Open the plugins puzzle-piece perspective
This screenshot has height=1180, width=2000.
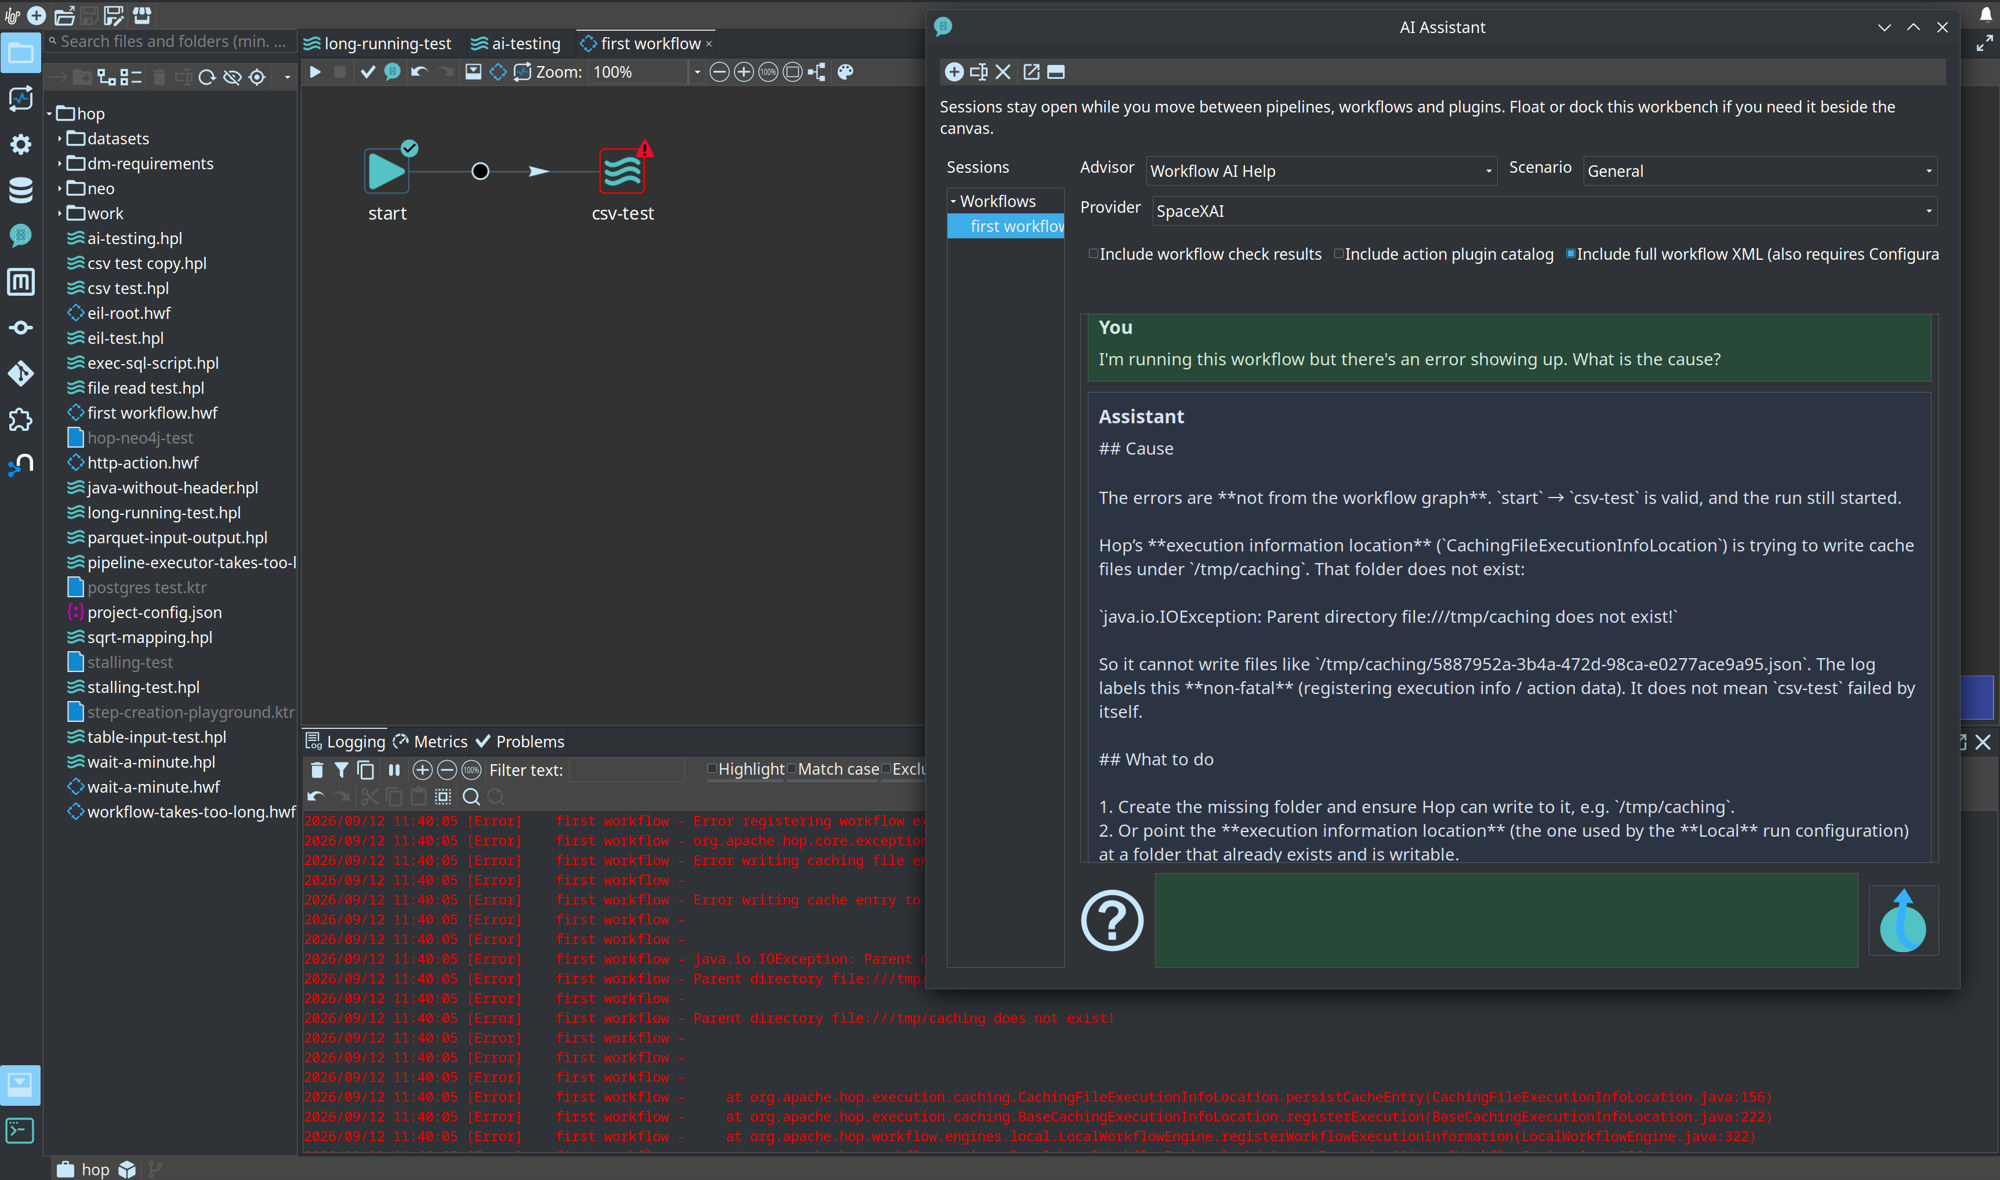(20, 420)
